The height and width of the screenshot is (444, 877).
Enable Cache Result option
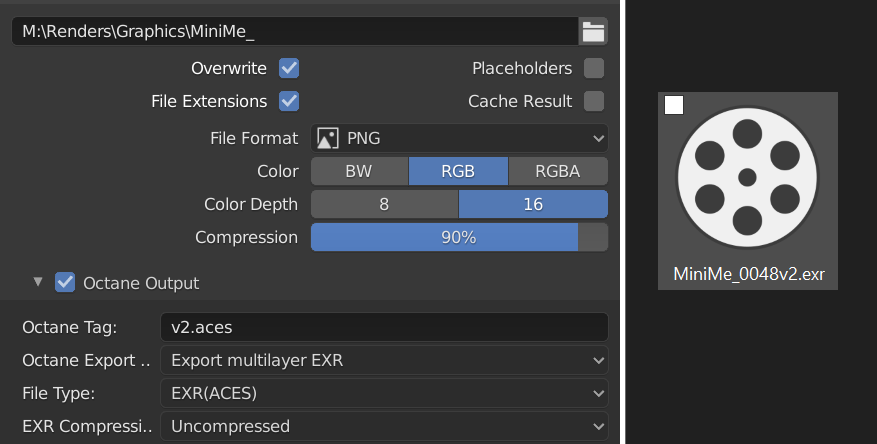[594, 101]
